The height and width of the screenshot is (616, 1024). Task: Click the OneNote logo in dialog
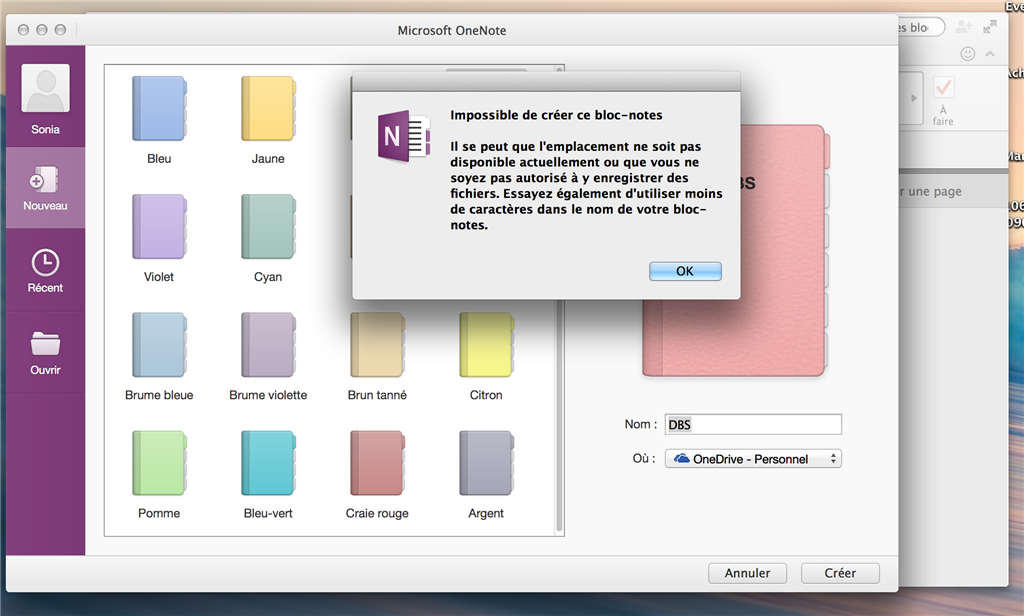pos(404,136)
